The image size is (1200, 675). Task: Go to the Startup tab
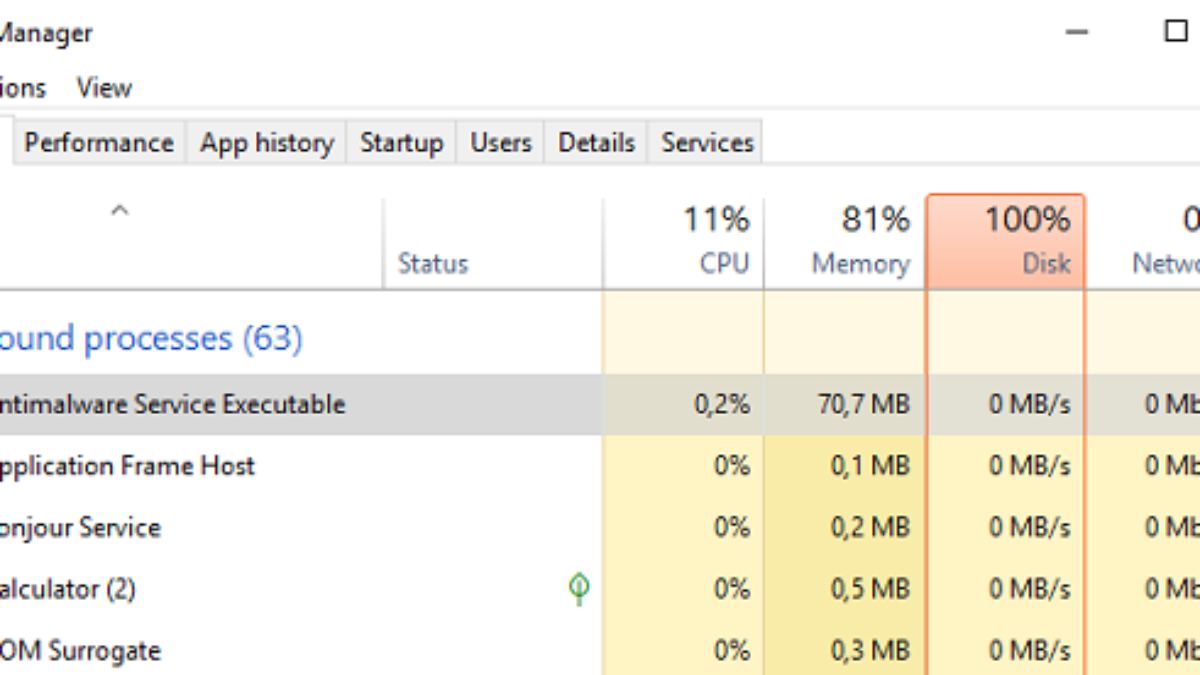coord(401,143)
